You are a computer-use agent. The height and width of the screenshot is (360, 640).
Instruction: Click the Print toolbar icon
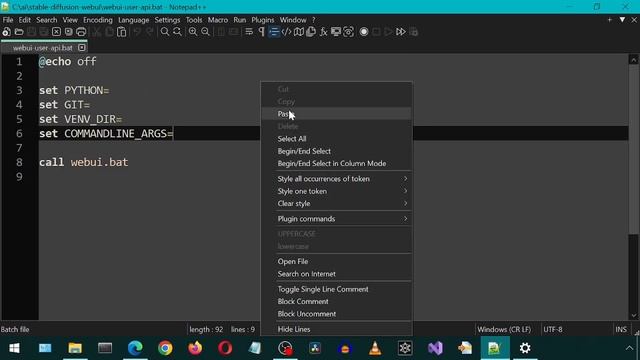pyautogui.click(x=81, y=32)
